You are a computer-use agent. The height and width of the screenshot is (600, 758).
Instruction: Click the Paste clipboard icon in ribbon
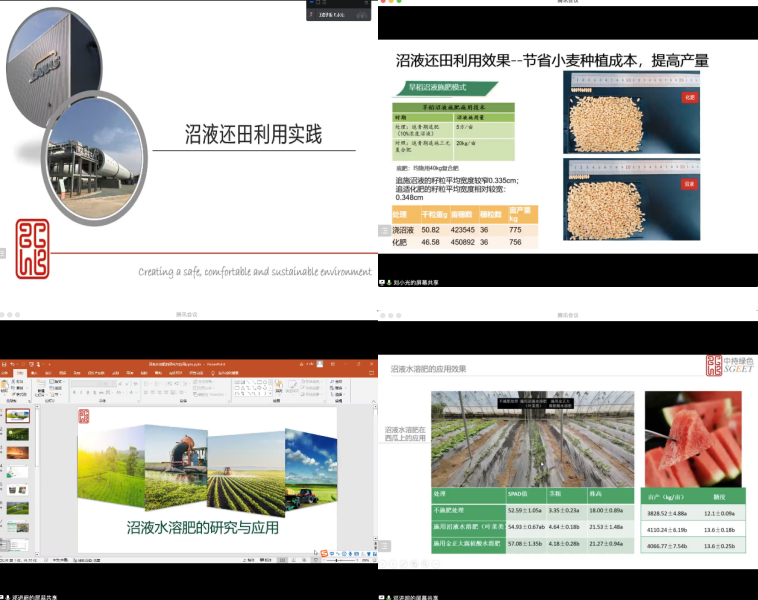[4, 385]
